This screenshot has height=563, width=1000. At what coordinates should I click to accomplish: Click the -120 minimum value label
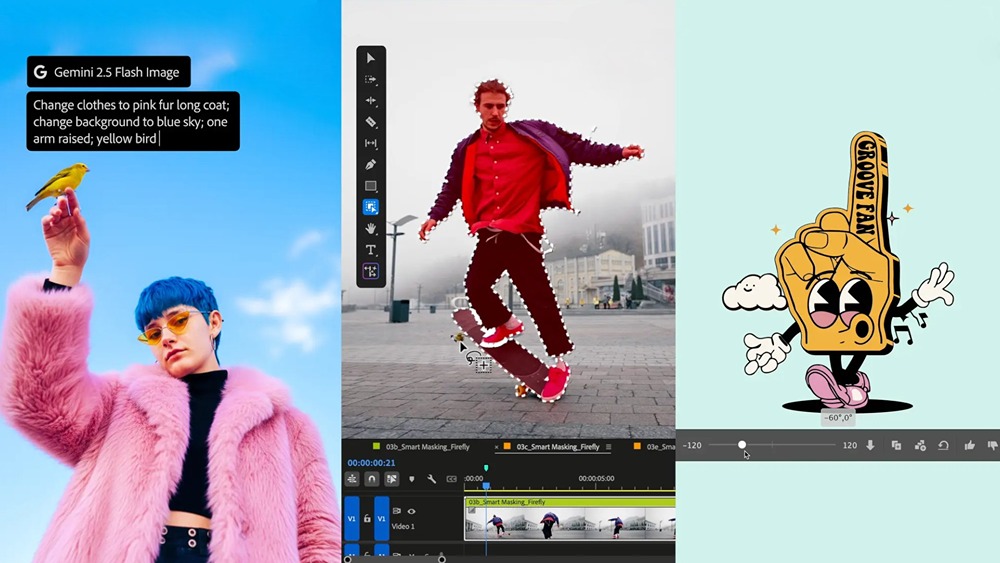click(692, 445)
